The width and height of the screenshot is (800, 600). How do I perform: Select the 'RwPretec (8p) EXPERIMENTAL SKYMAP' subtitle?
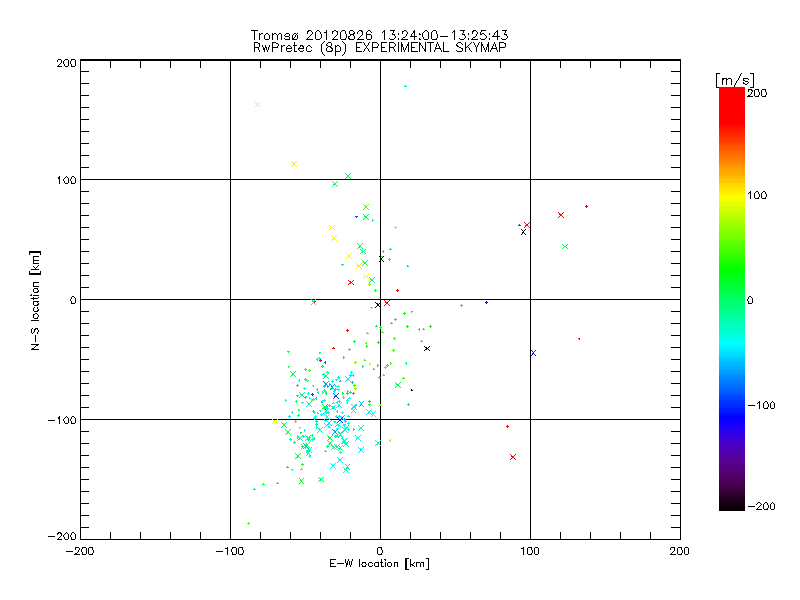coord(380,47)
